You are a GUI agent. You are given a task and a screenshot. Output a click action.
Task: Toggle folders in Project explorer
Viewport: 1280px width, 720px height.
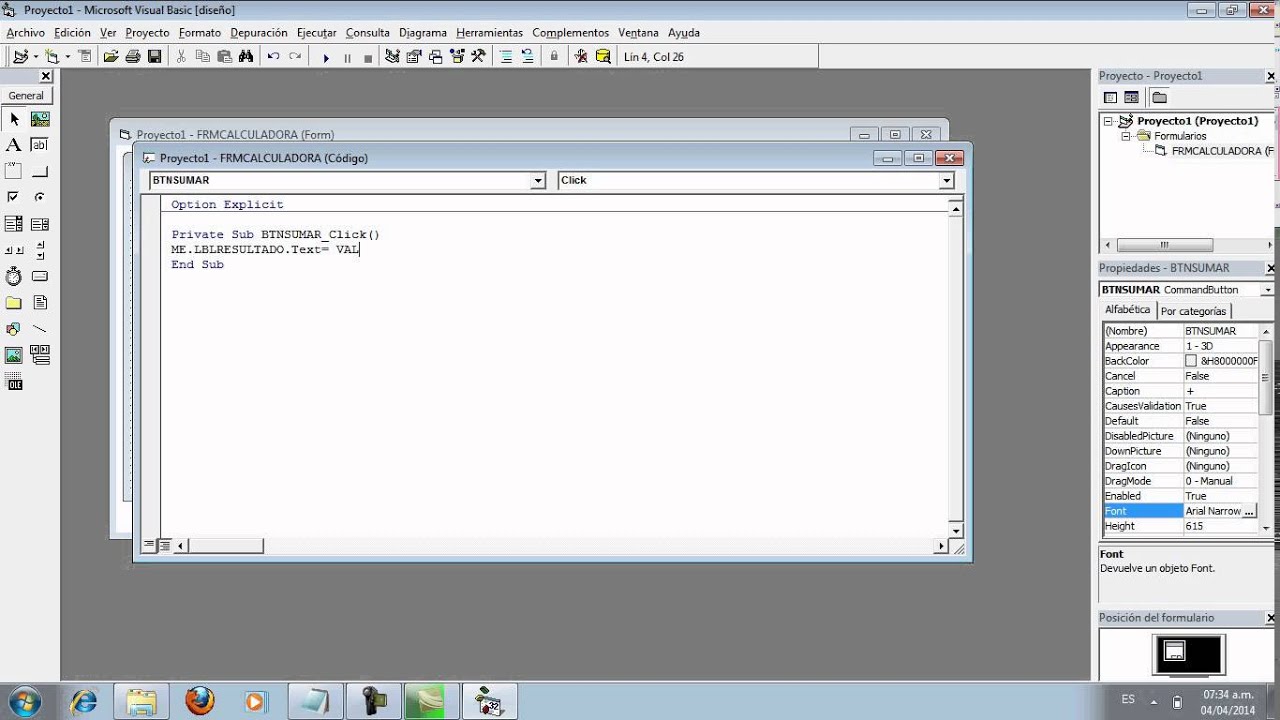click(1159, 97)
